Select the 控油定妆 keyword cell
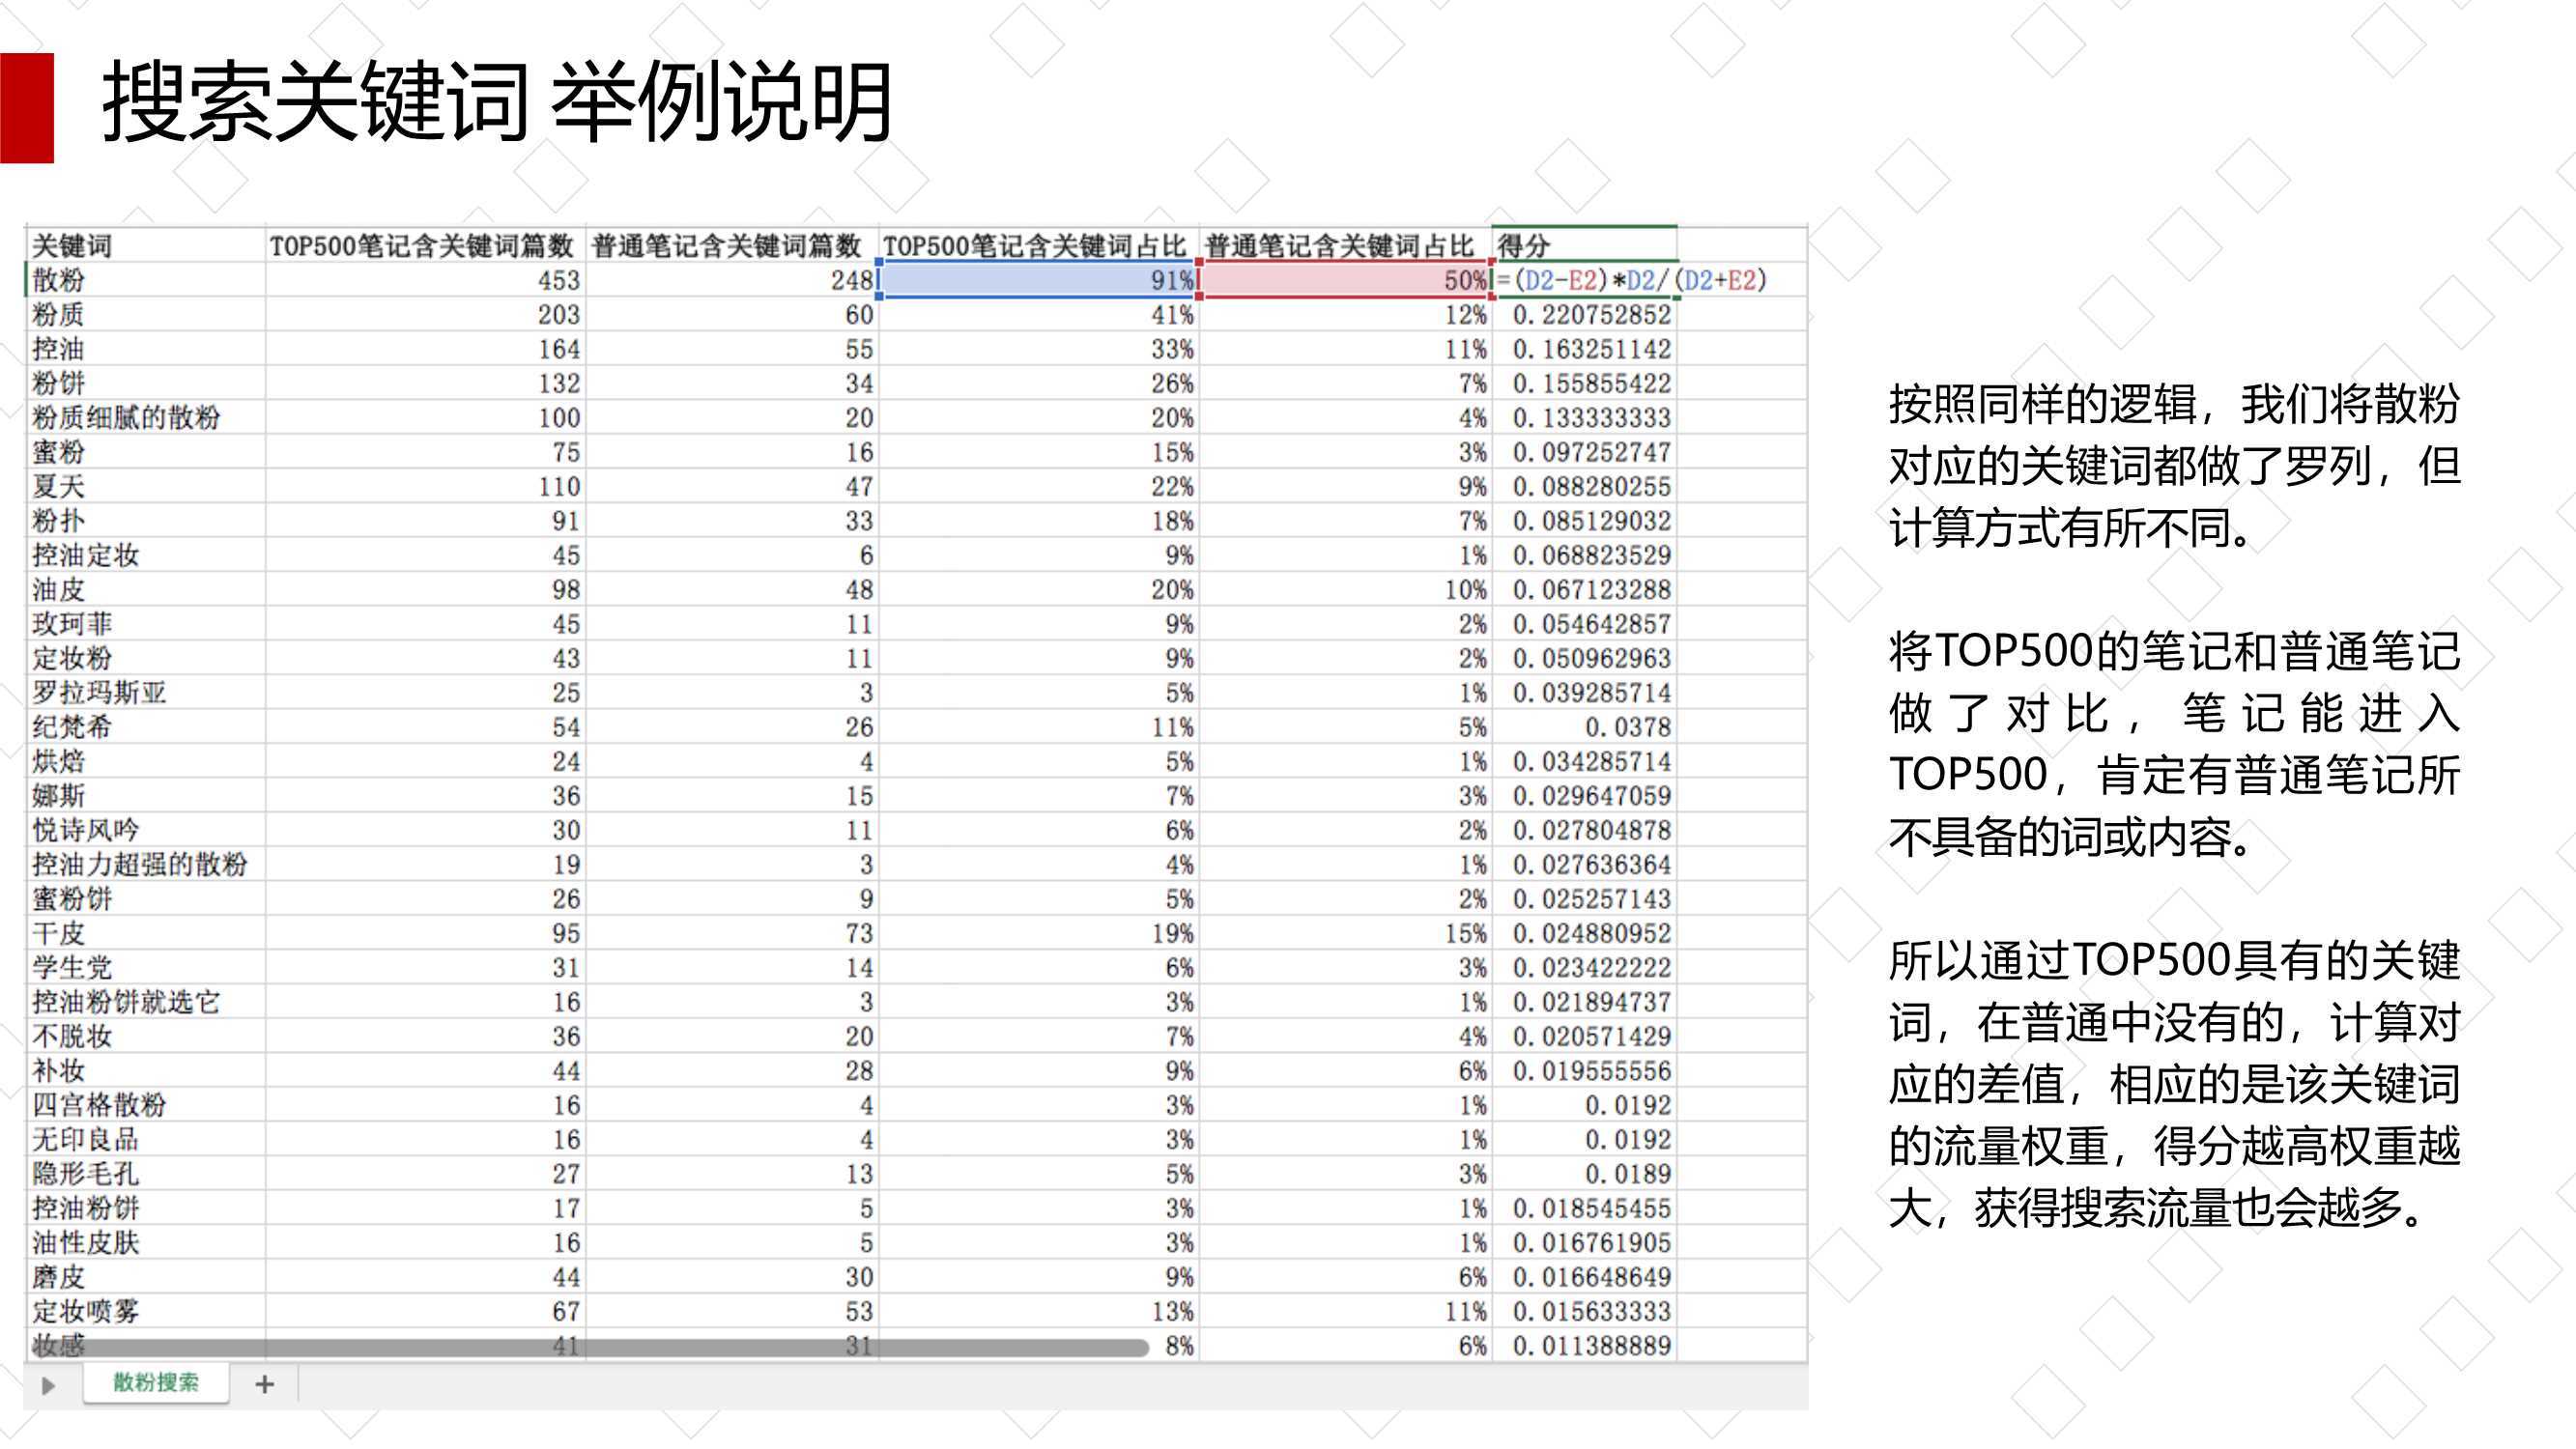The height and width of the screenshot is (1449, 2576). pos(145,555)
